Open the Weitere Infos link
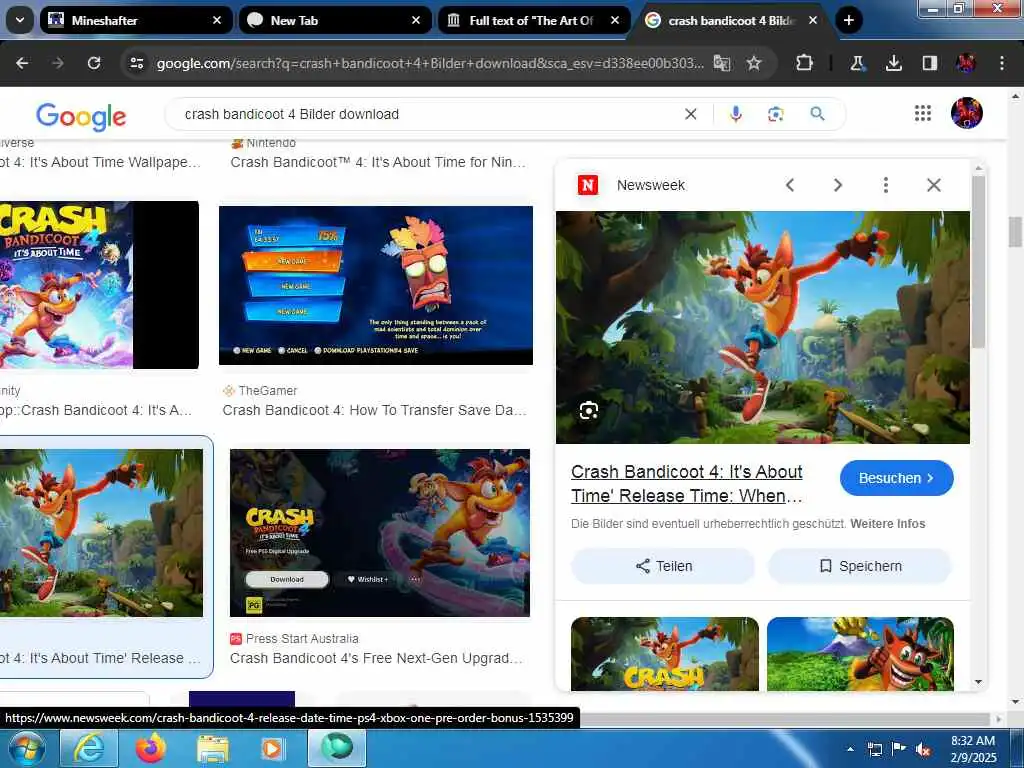 [x=888, y=524]
